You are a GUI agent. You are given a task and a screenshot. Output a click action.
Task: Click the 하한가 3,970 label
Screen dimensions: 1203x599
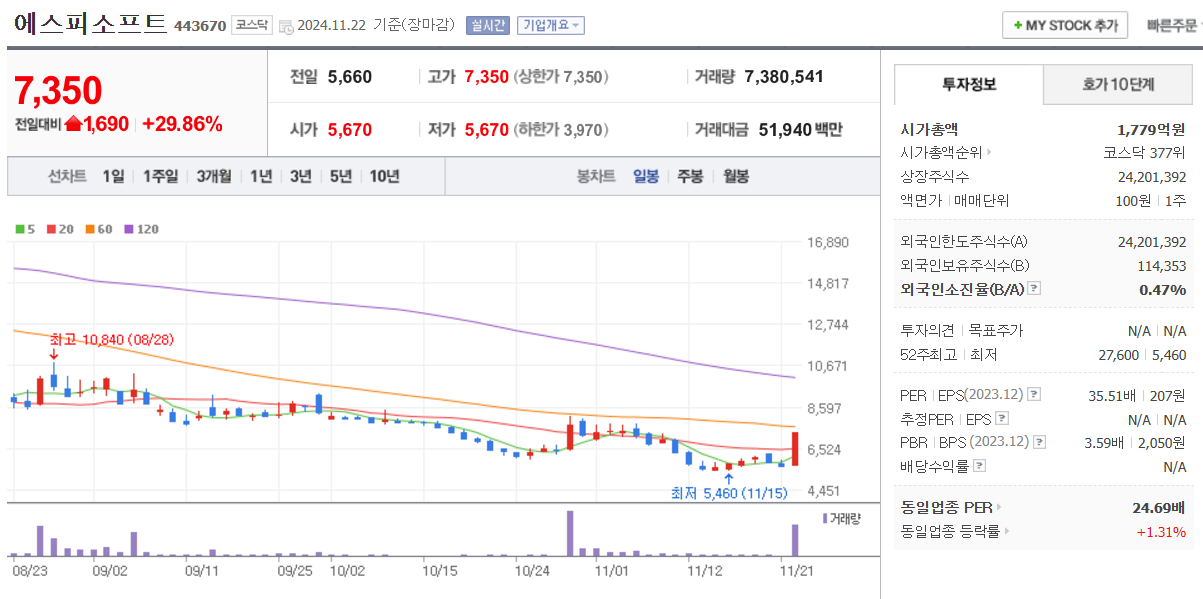(561, 129)
